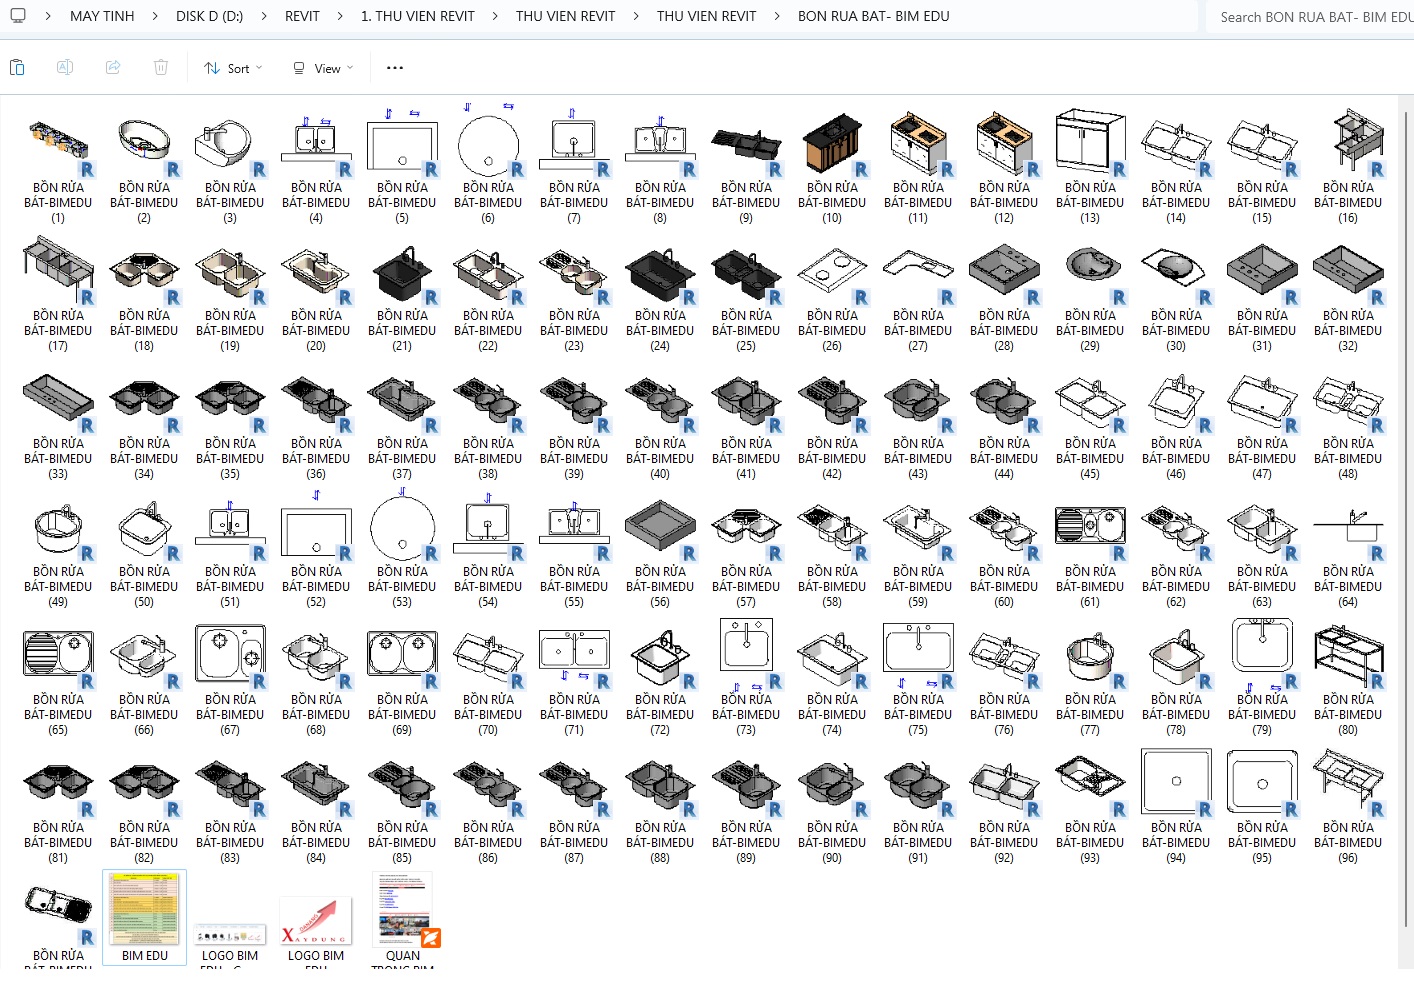Expand chevron after DISK D (D:) breadcrumb
Screen dimensions: 1414x983
pos(264,16)
